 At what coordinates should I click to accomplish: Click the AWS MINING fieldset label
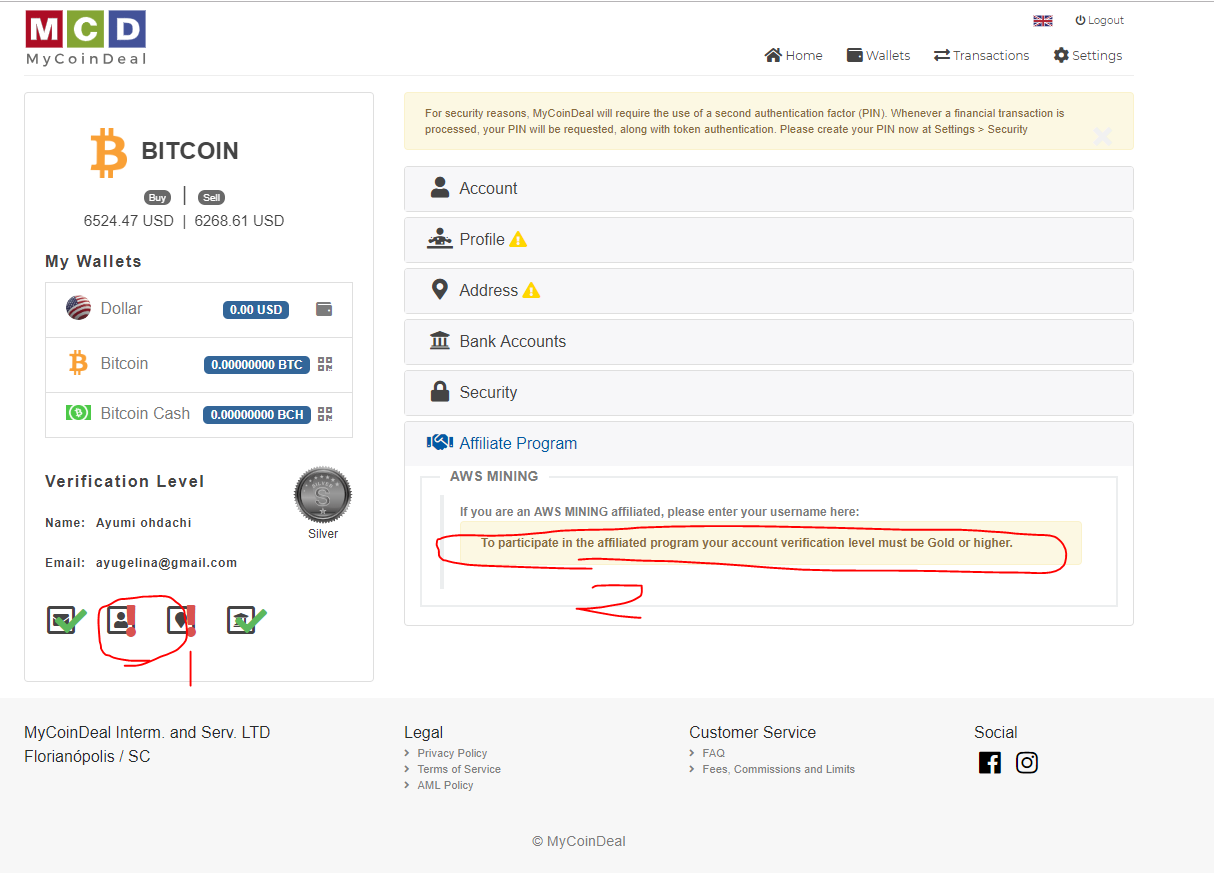click(494, 476)
